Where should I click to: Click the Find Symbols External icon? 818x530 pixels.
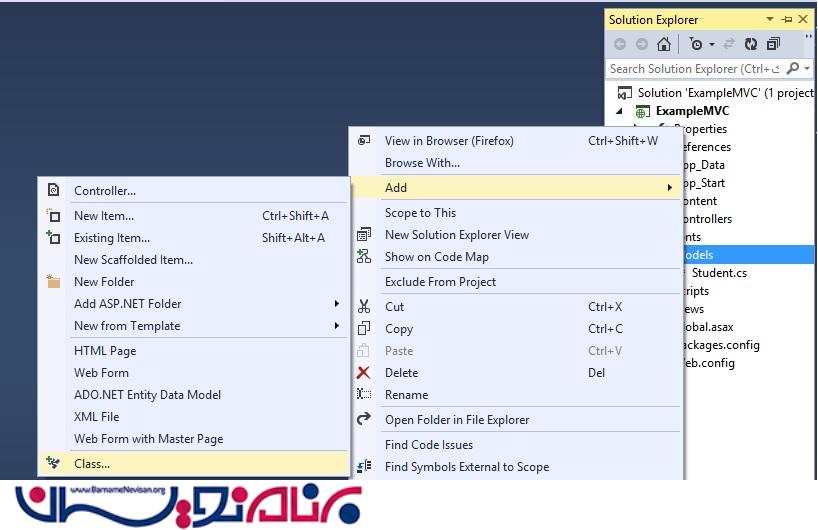click(365, 466)
